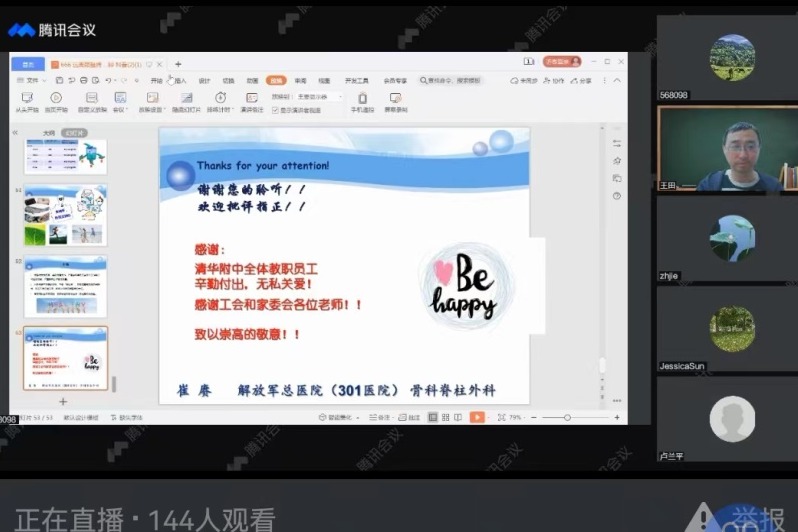Open the speaker notes (演讲备注) tool
The width and height of the screenshot is (798, 532).
(251, 102)
